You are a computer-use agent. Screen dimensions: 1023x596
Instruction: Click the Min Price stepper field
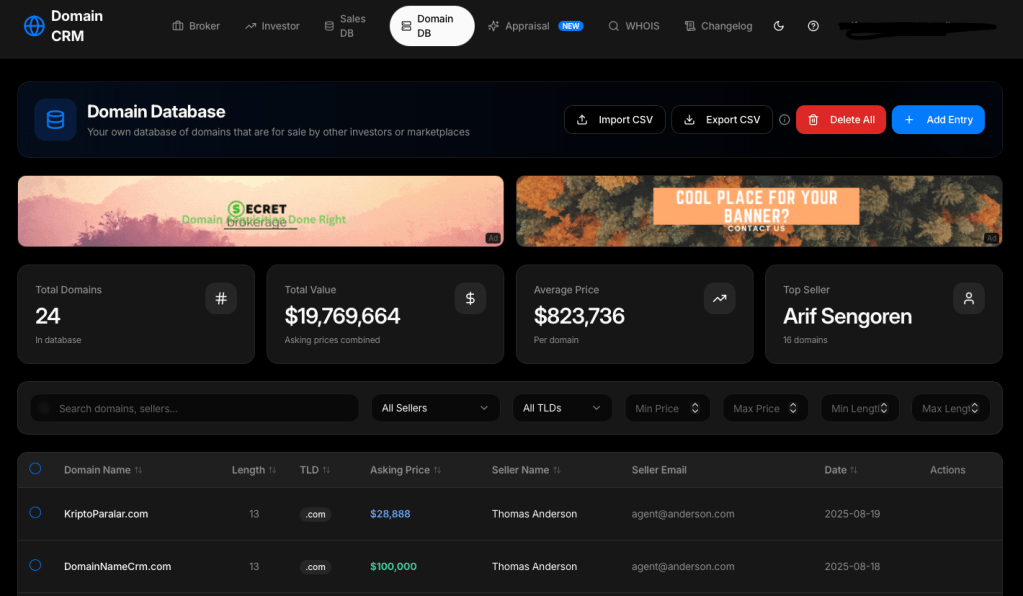coord(667,408)
